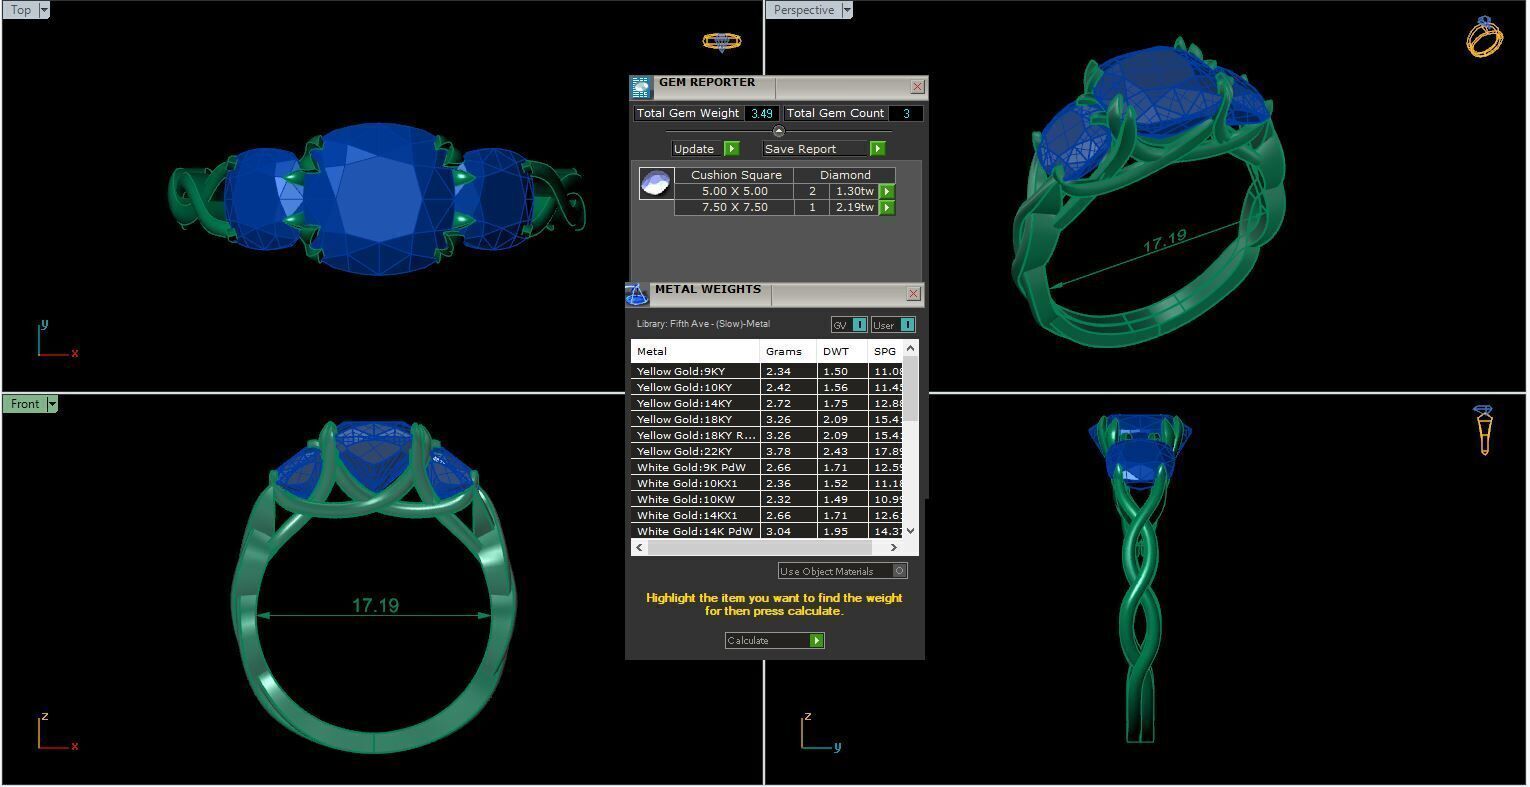The width and height of the screenshot is (1530, 787).
Task: Click the Update button
Action: [705, 149]
